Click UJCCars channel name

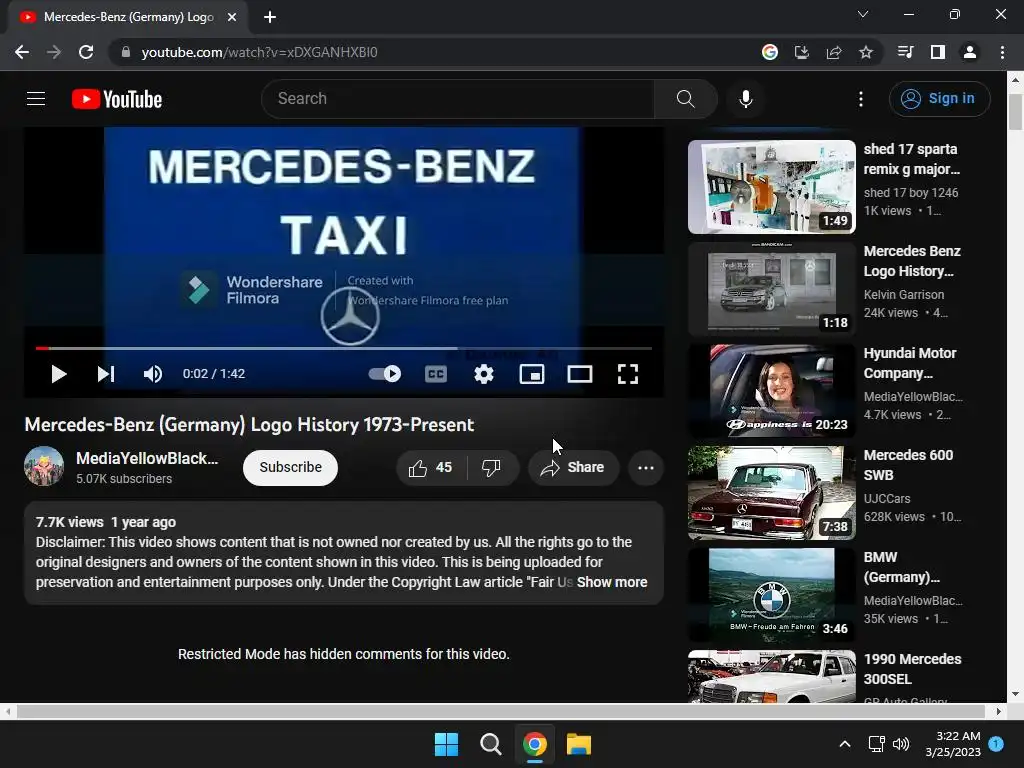point(887,498)
